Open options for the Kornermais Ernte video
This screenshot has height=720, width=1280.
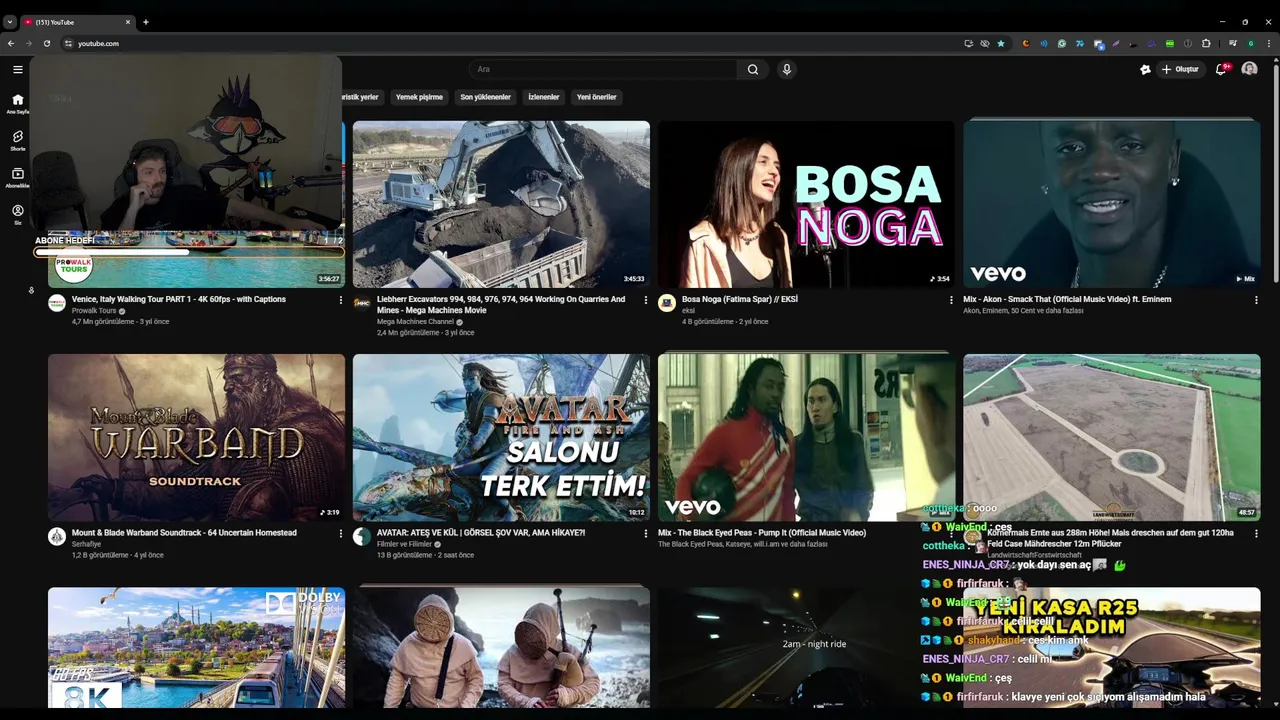pyautogui.click(x=1256, y=534)
